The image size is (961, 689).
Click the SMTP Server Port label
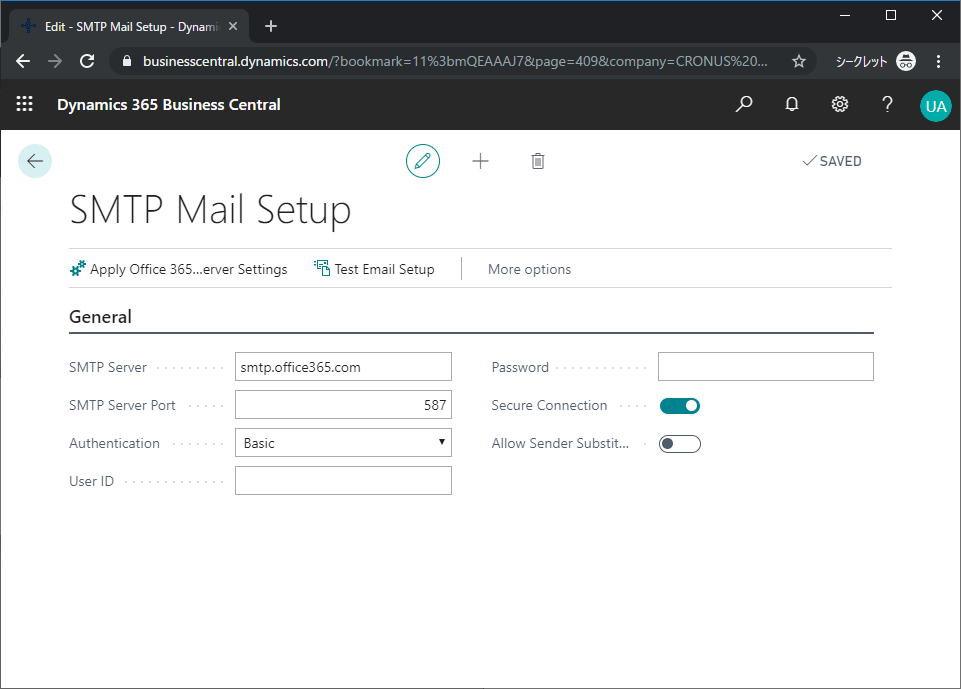tap(122, 405)
